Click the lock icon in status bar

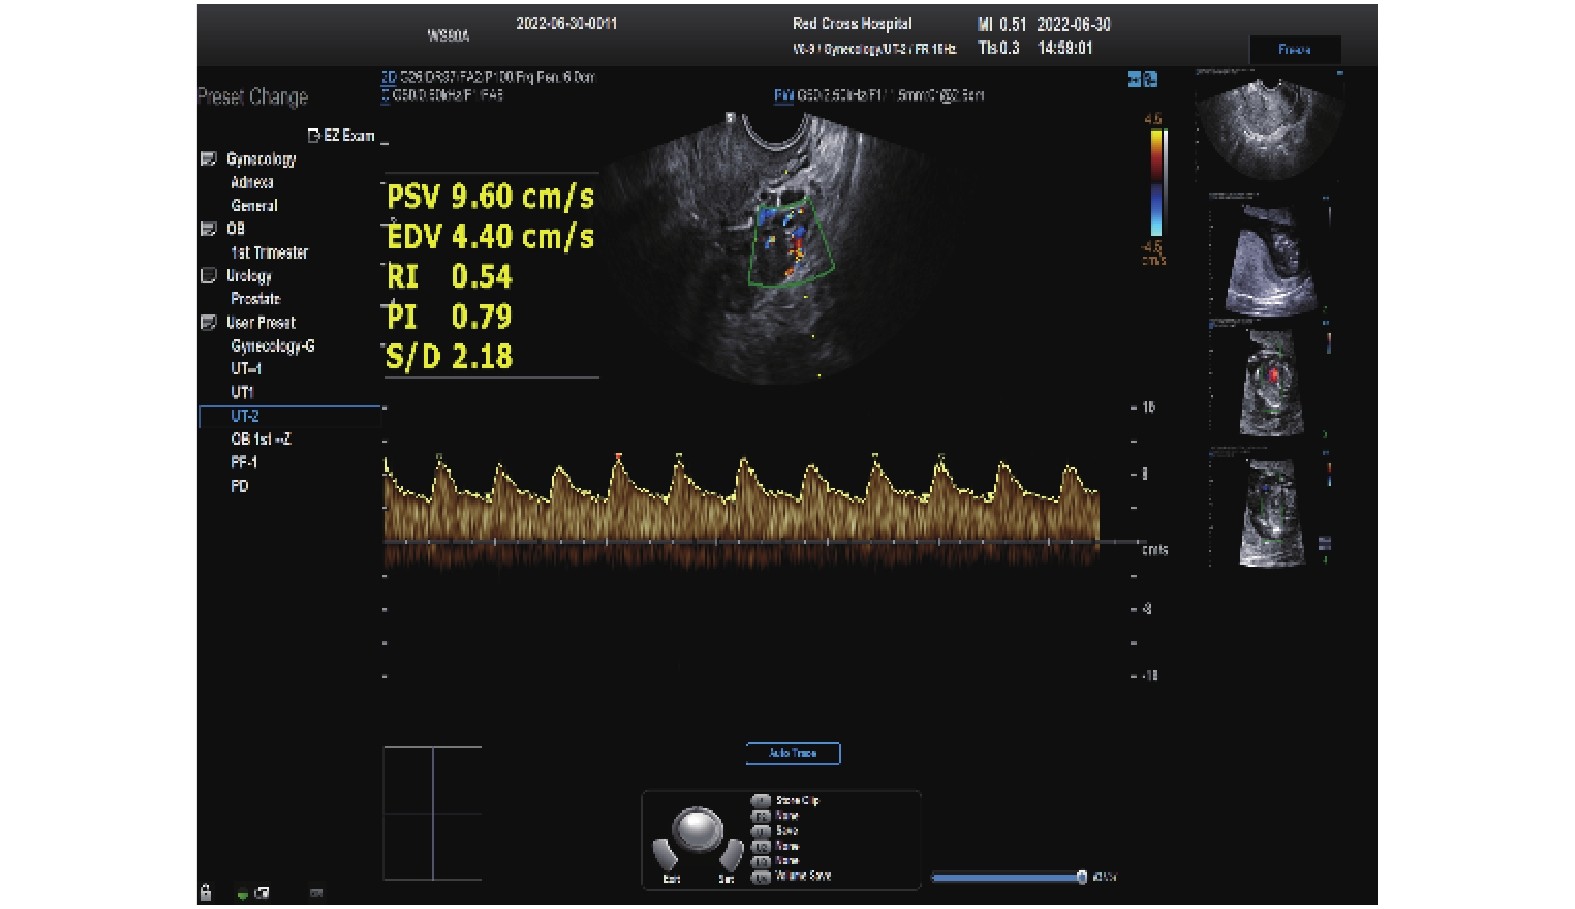click(206, 892)
